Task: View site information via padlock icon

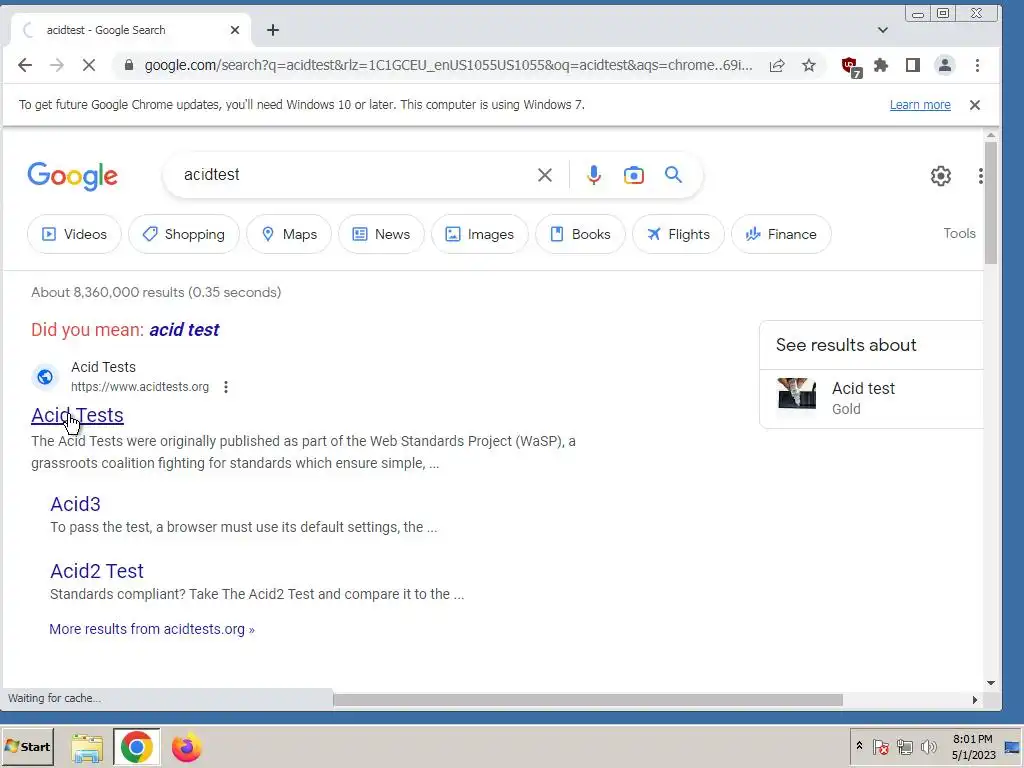Action: (x=129, y=65)
